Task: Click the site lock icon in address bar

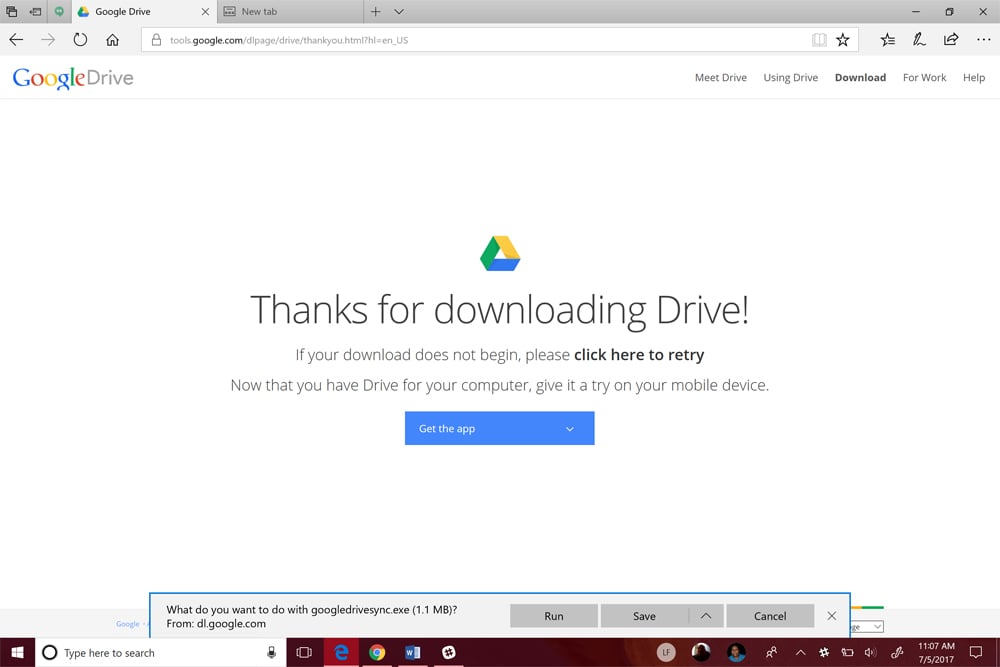Action: 156,40
